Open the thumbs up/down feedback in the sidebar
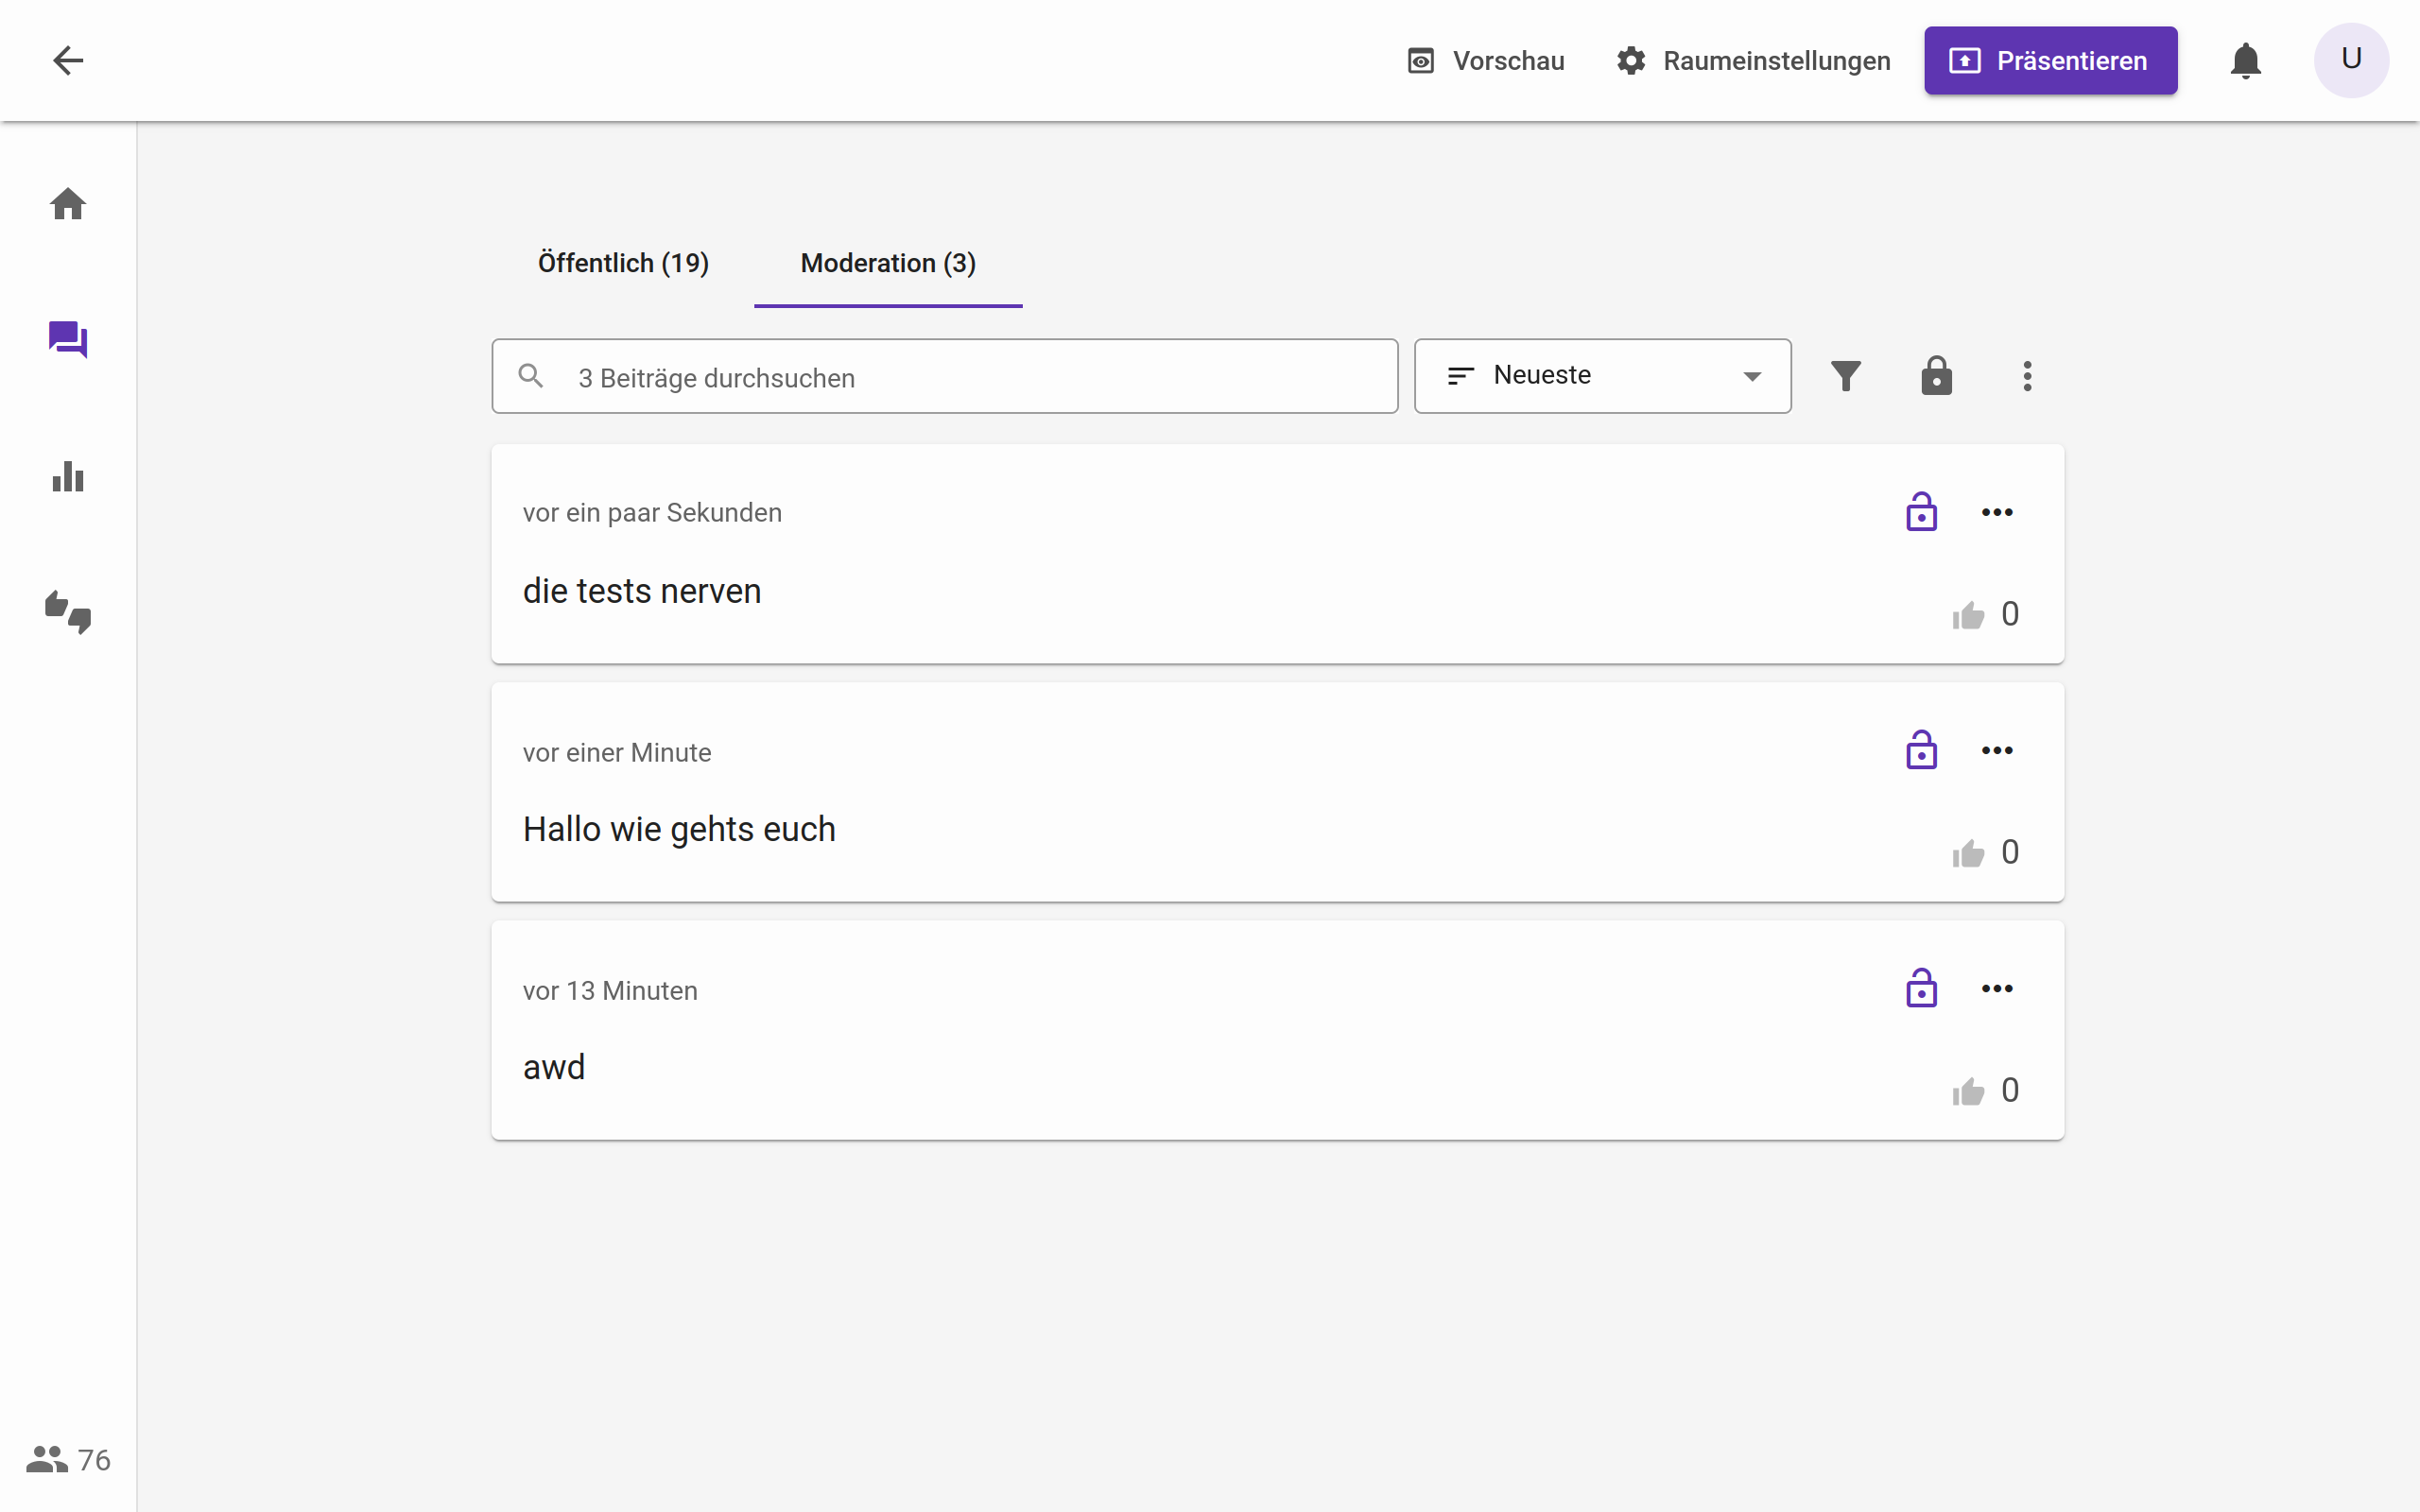 tap(68, 612)
